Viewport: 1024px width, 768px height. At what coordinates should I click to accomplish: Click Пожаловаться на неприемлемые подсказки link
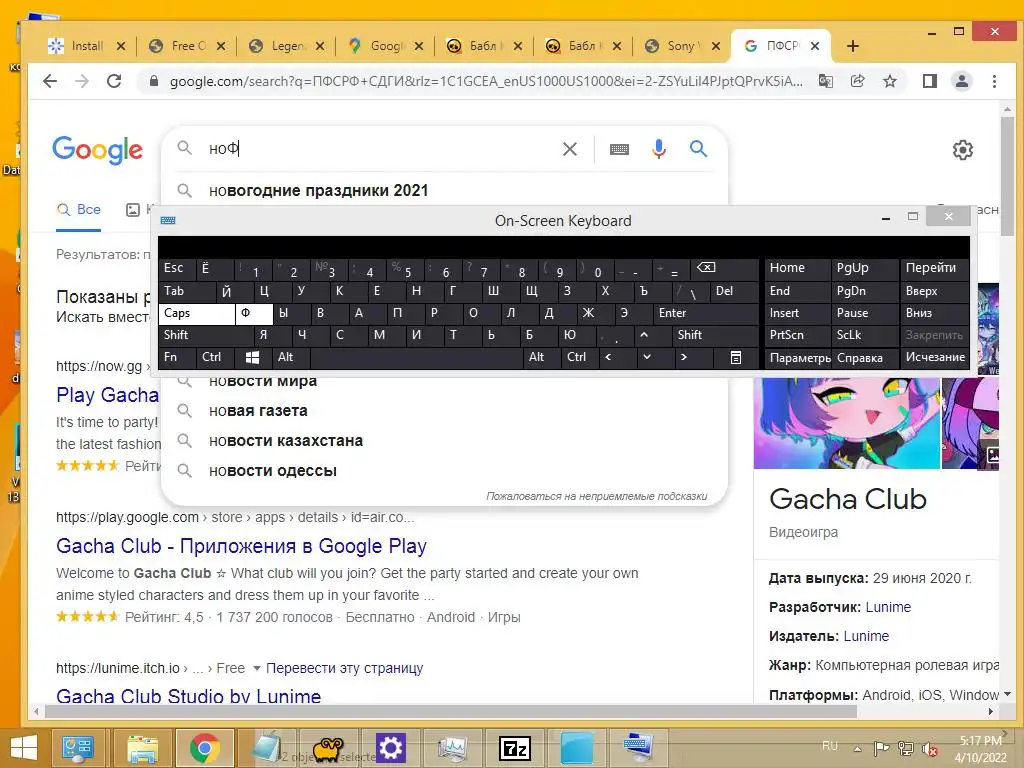point(596,496)
